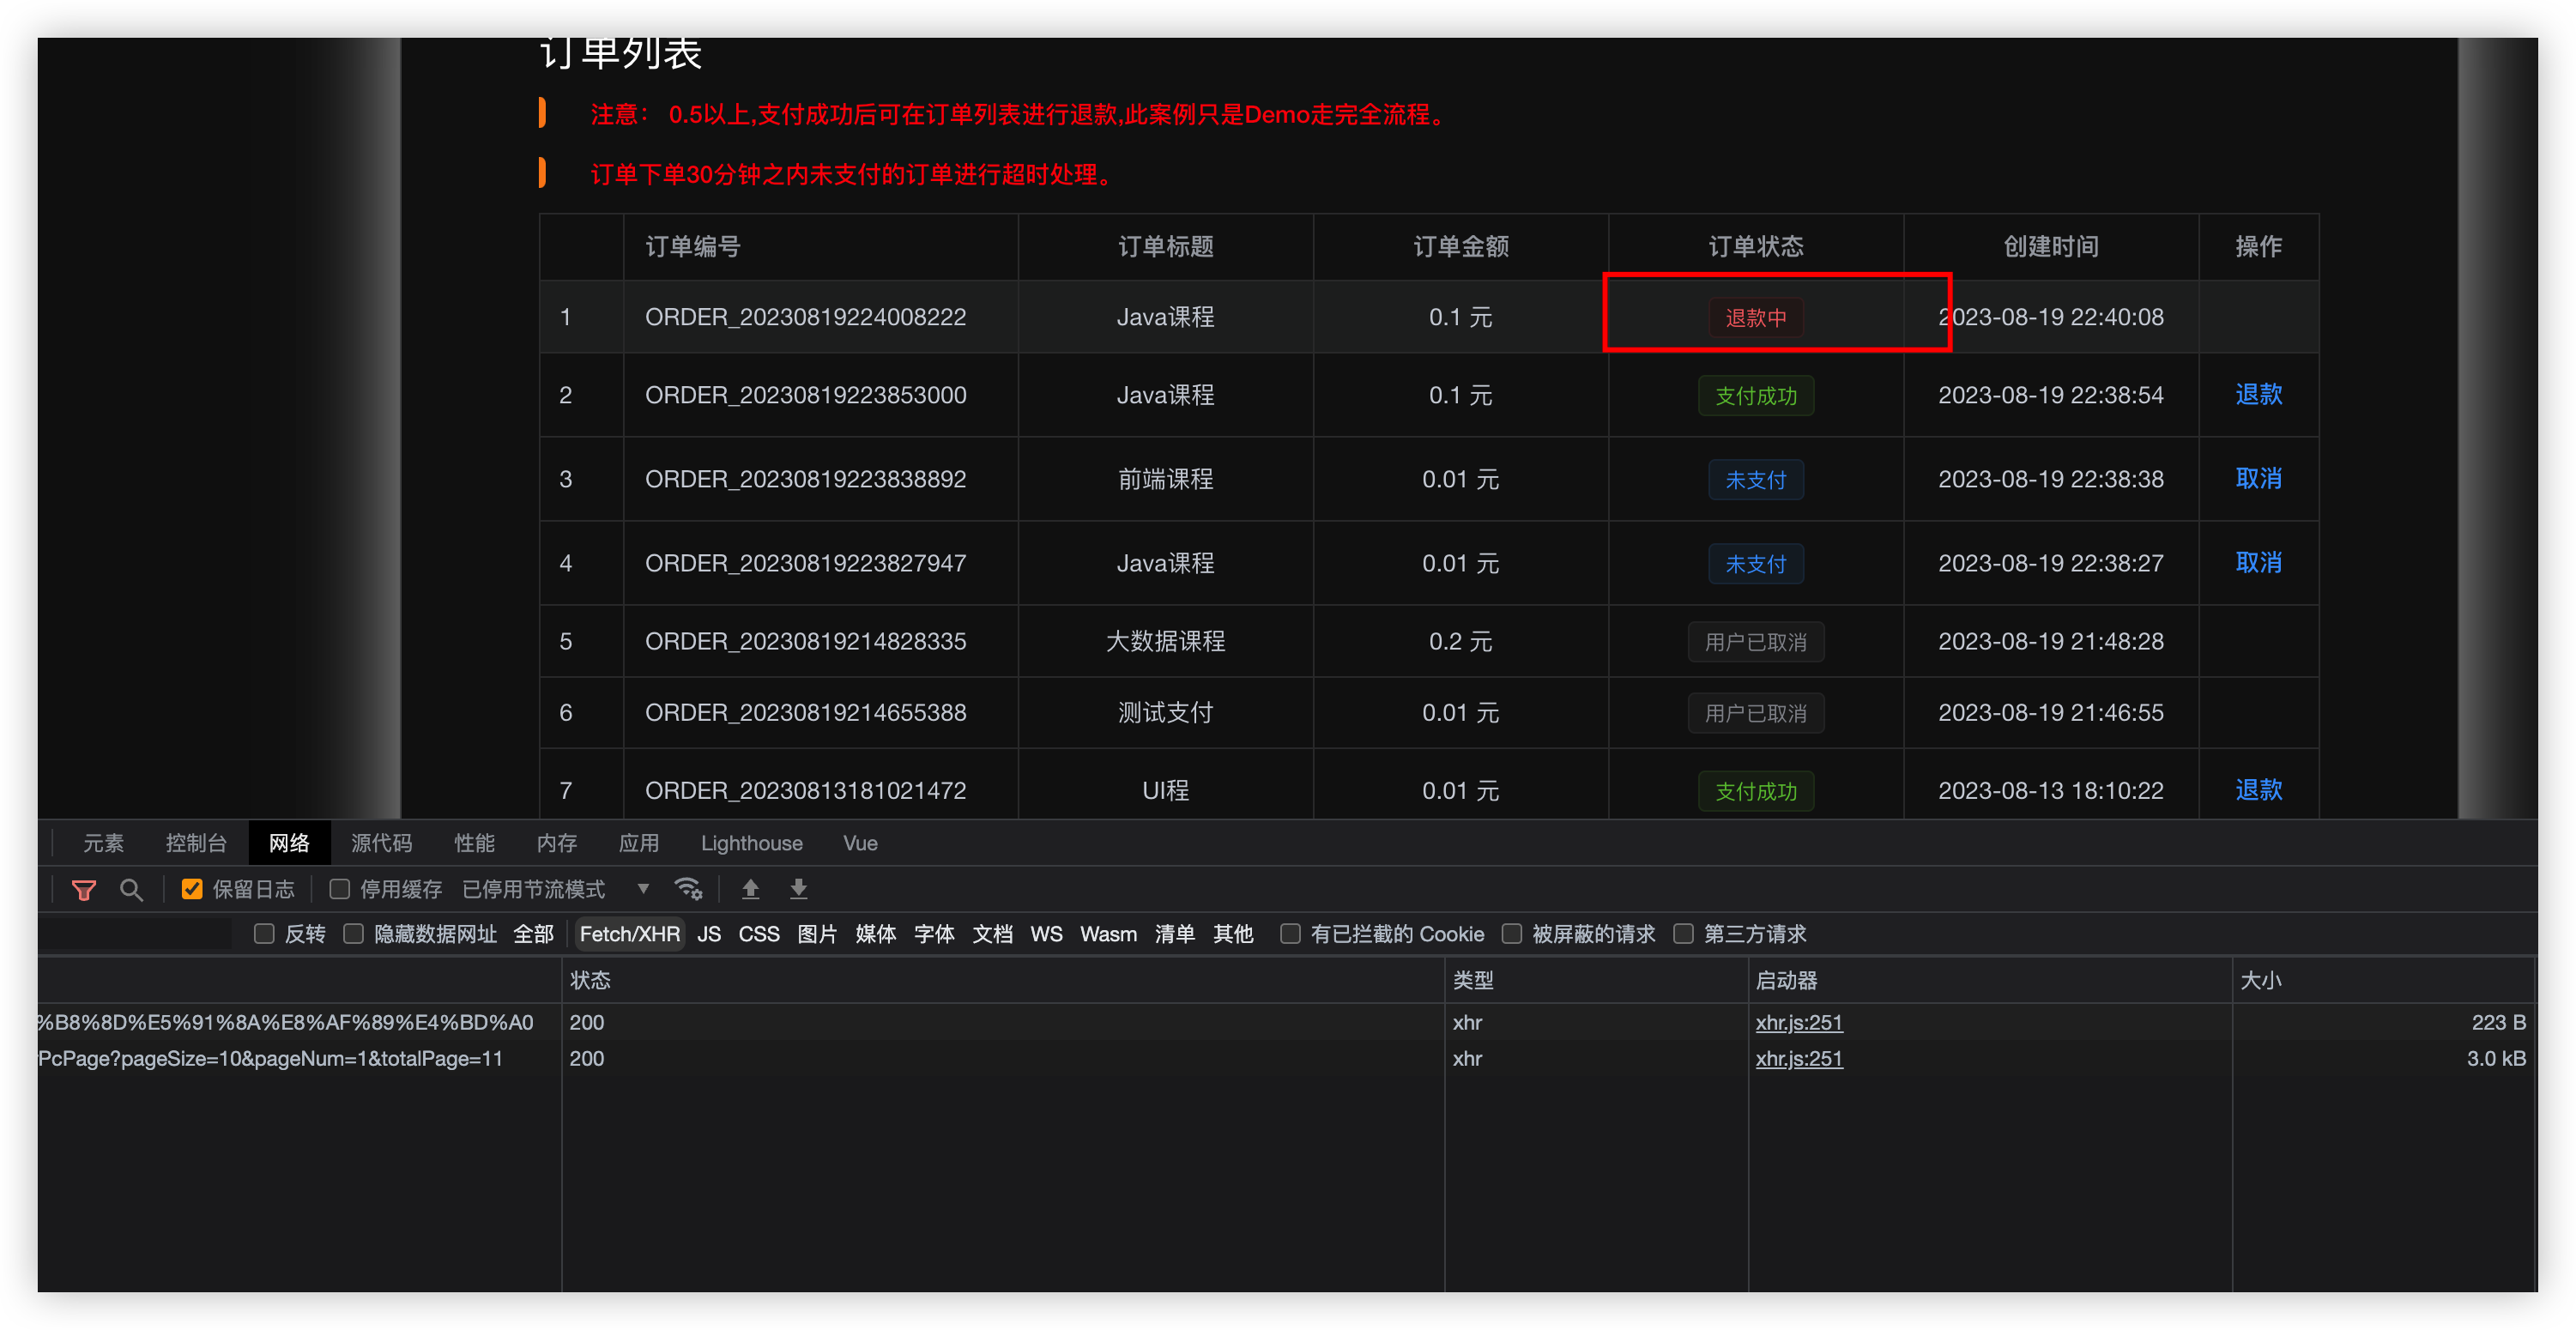The image size is (2576, 1330).
Task: Click 退款 on order ORDER_20230819223853000
Action: tap(2259, 395)
